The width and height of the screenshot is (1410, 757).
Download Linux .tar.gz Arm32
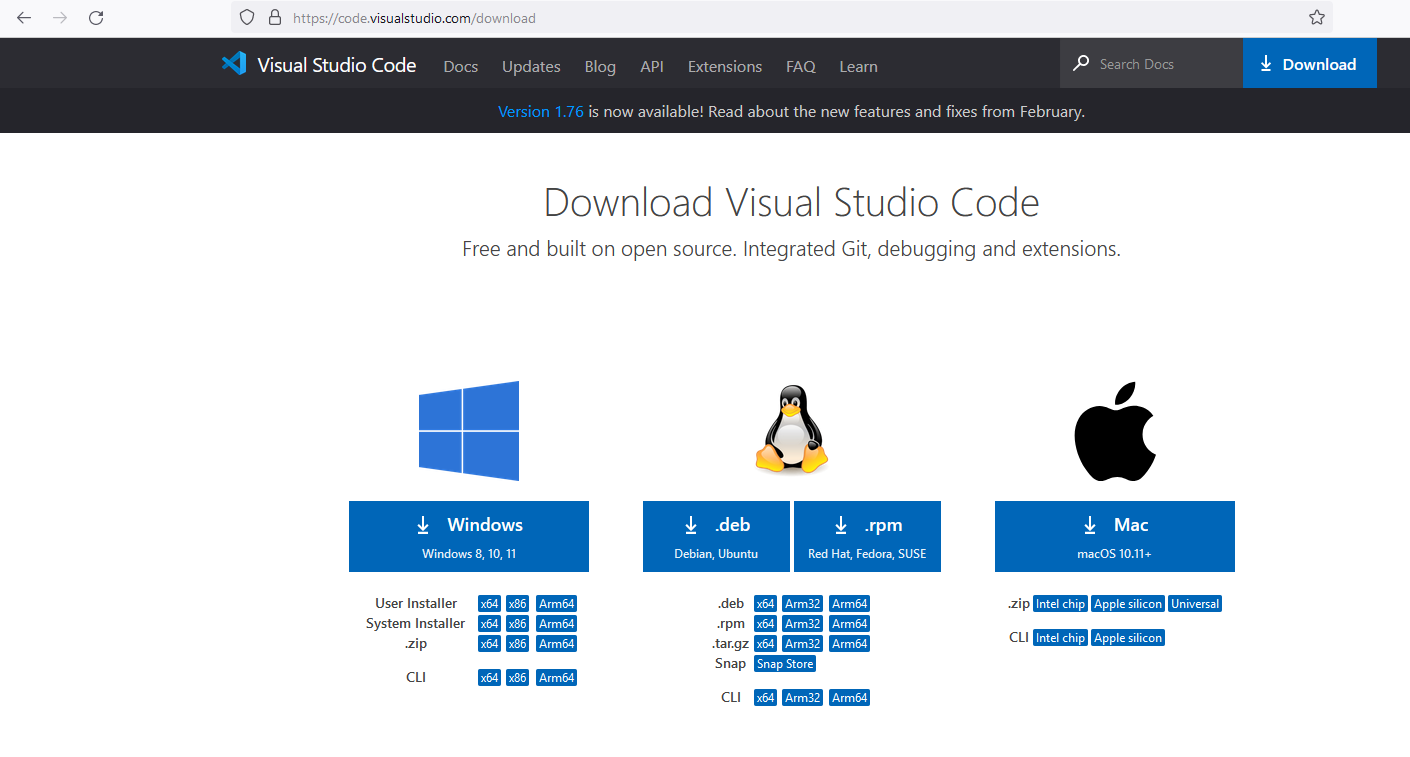click(x=802, y=644)
